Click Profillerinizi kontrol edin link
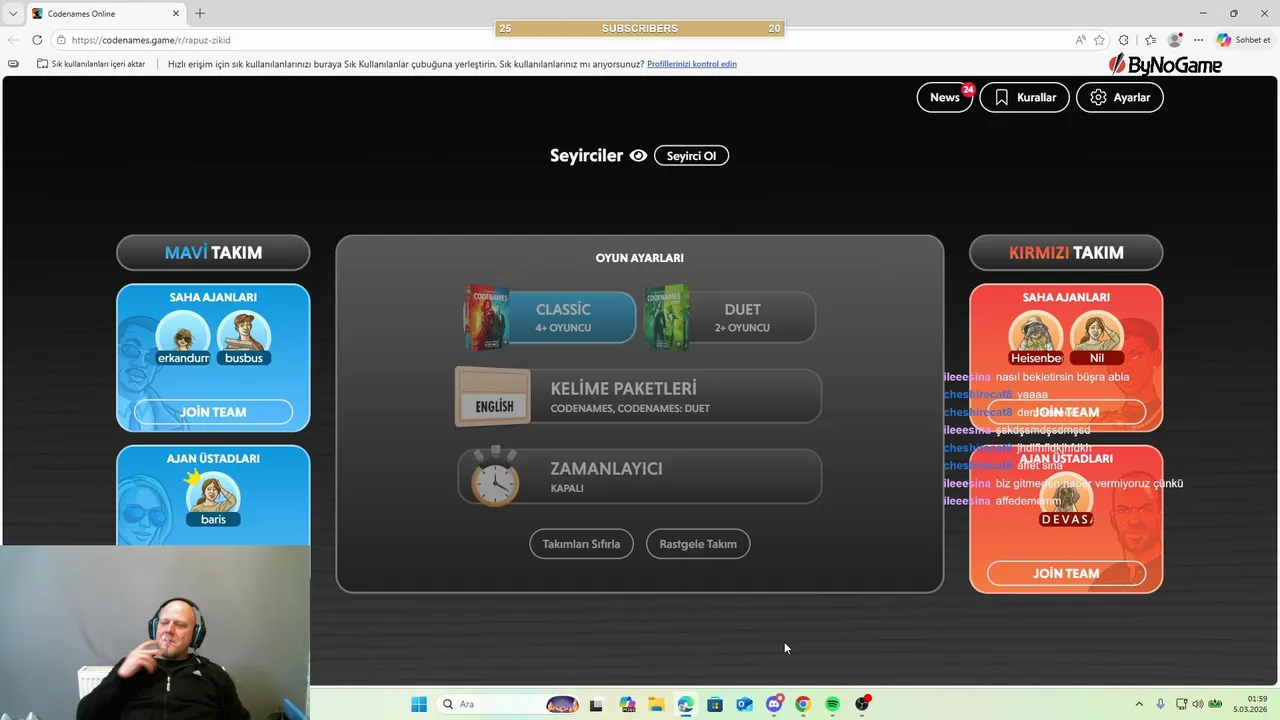Viewport: 1280px width, 720px height. pos(692,64)
